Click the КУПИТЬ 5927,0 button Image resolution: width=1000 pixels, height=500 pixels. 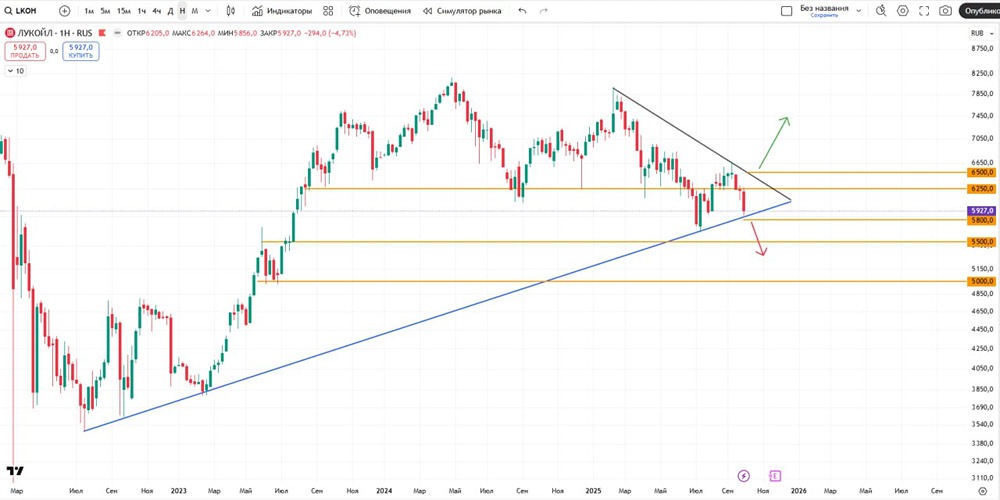coord(81,51)
